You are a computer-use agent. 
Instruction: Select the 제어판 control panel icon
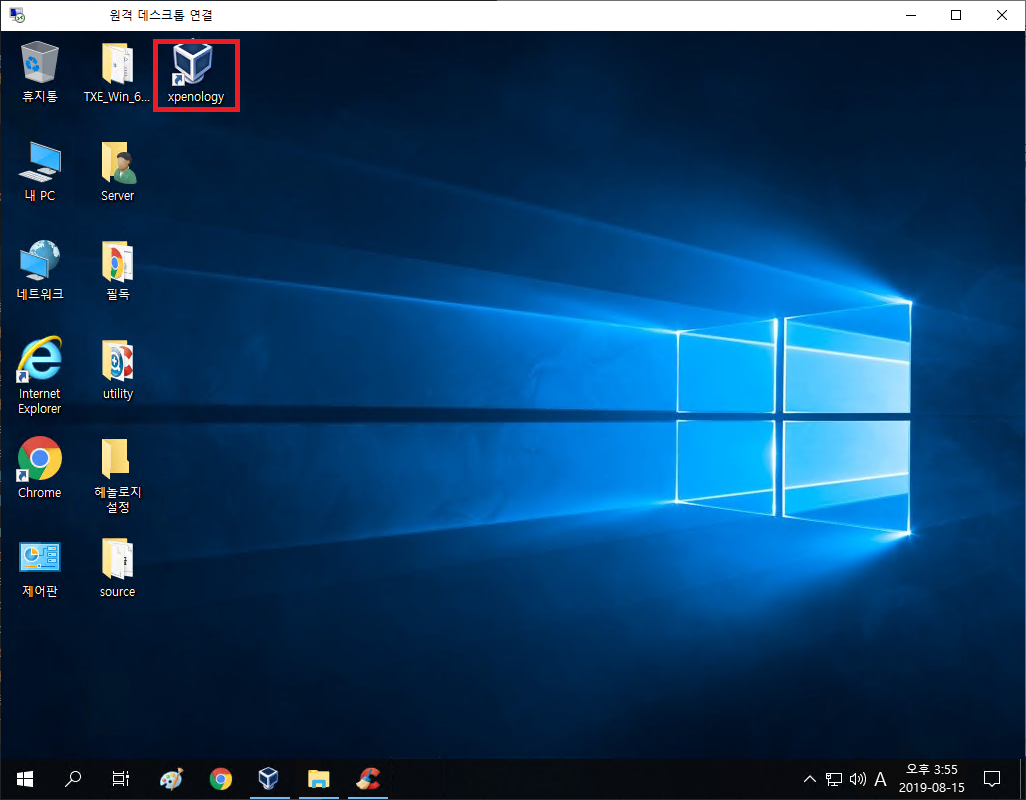click(x=40, y=569)
